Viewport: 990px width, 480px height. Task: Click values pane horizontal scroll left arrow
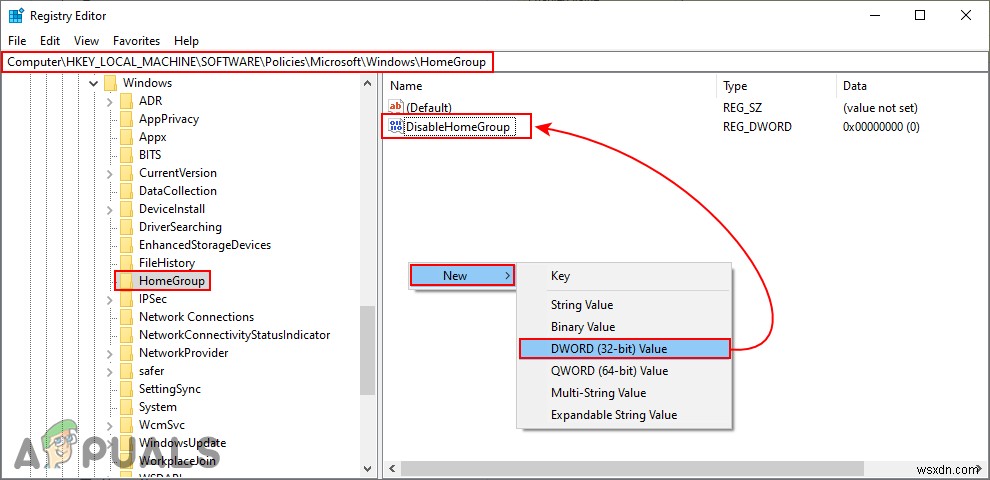pos(391,469)
